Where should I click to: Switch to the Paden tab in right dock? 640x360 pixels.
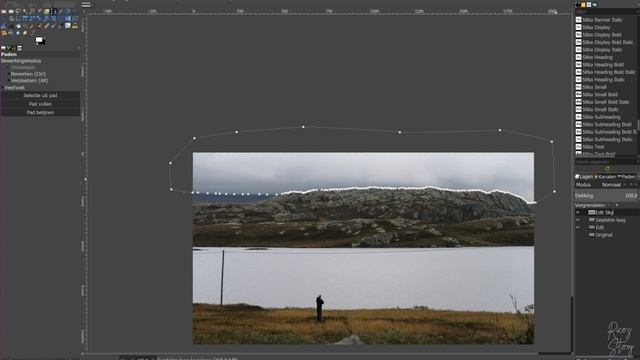point(626,177)
